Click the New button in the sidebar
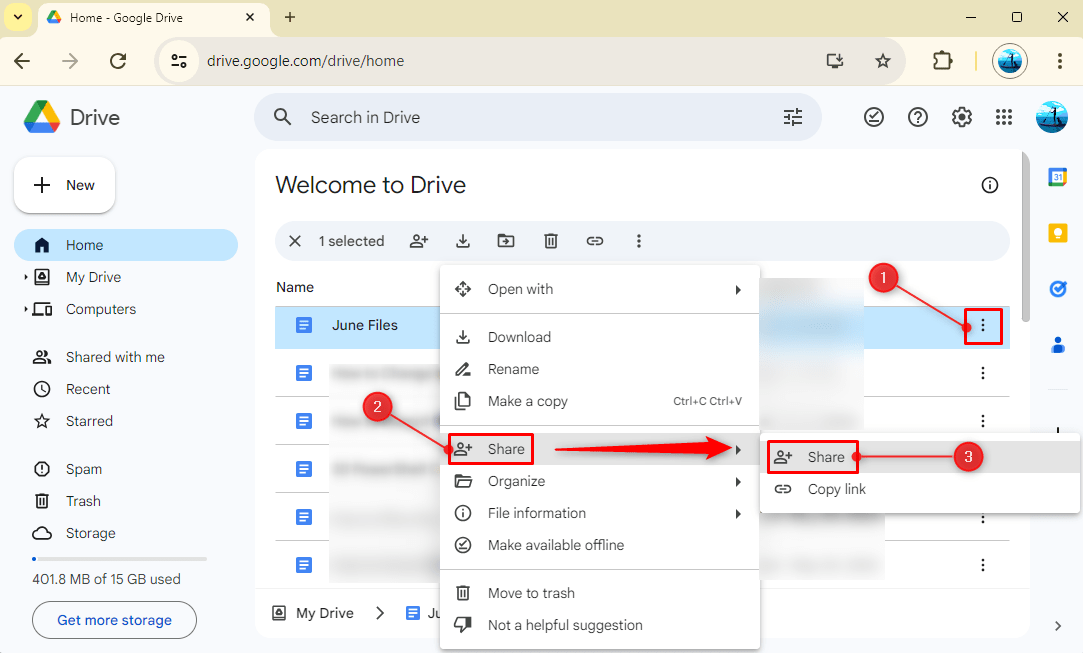Screen dimensions: 1083x653 click(64, 184)
